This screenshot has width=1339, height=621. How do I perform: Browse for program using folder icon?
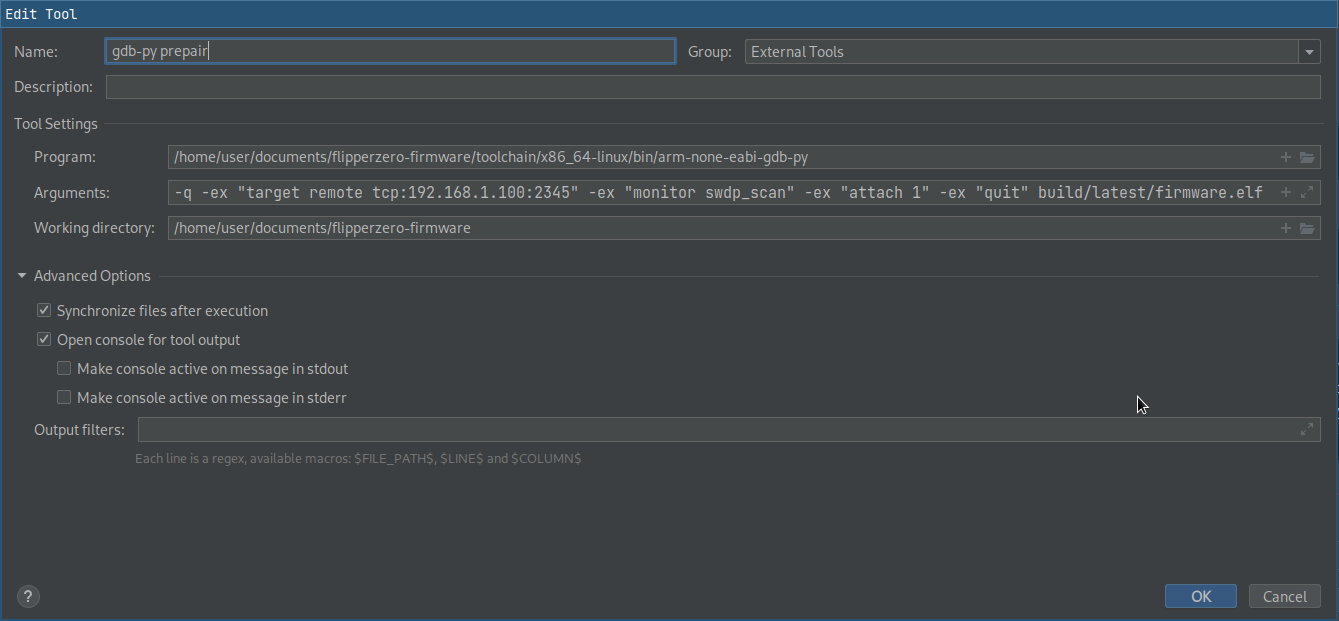(x=1306, y=157)
